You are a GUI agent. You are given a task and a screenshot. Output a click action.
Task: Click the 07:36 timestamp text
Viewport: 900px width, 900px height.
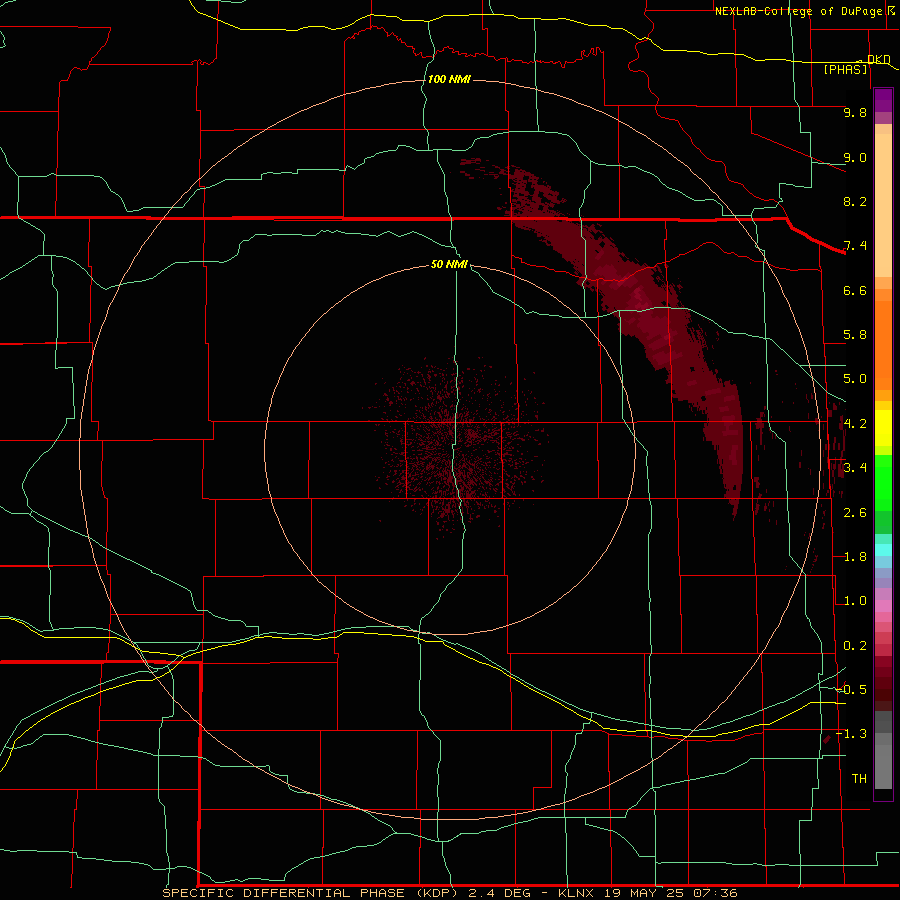(x=715, y=893)
